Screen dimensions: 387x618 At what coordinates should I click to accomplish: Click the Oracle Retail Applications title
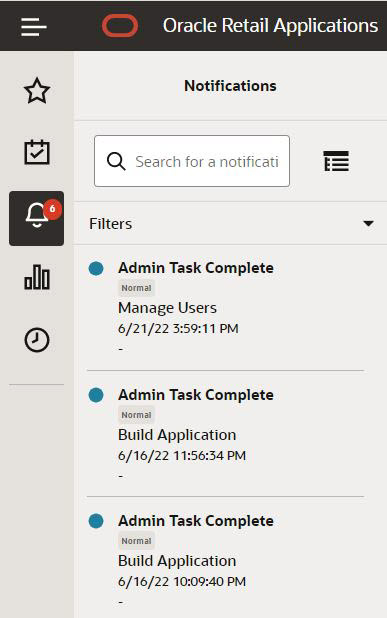point(270,26)
